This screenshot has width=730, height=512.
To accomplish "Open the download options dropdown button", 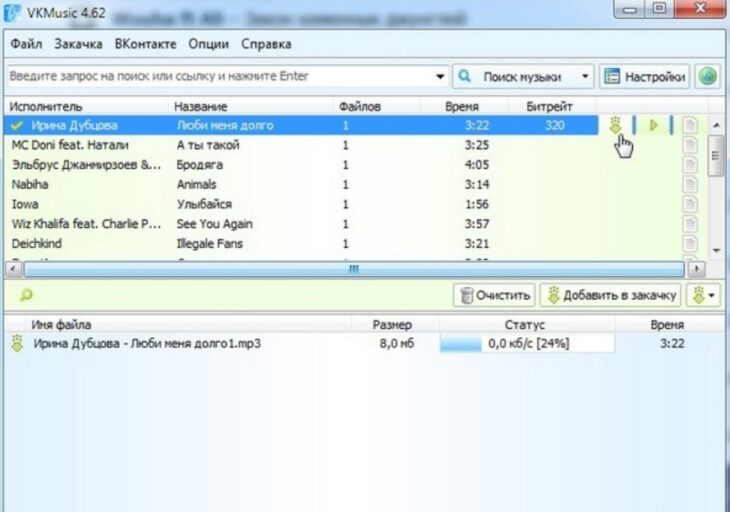I will (704, 295).
